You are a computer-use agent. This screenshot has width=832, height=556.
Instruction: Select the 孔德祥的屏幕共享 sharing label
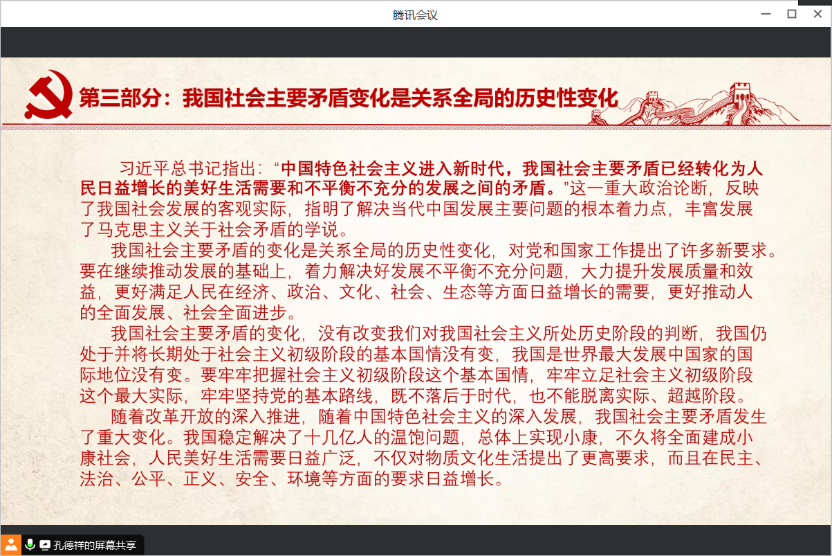point(96,545)
